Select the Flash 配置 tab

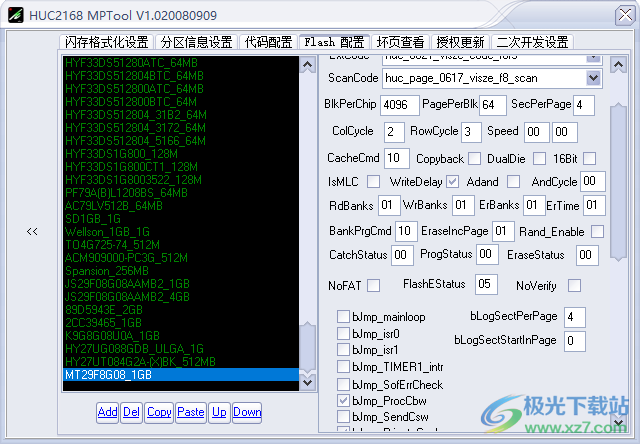click(334, 42)
